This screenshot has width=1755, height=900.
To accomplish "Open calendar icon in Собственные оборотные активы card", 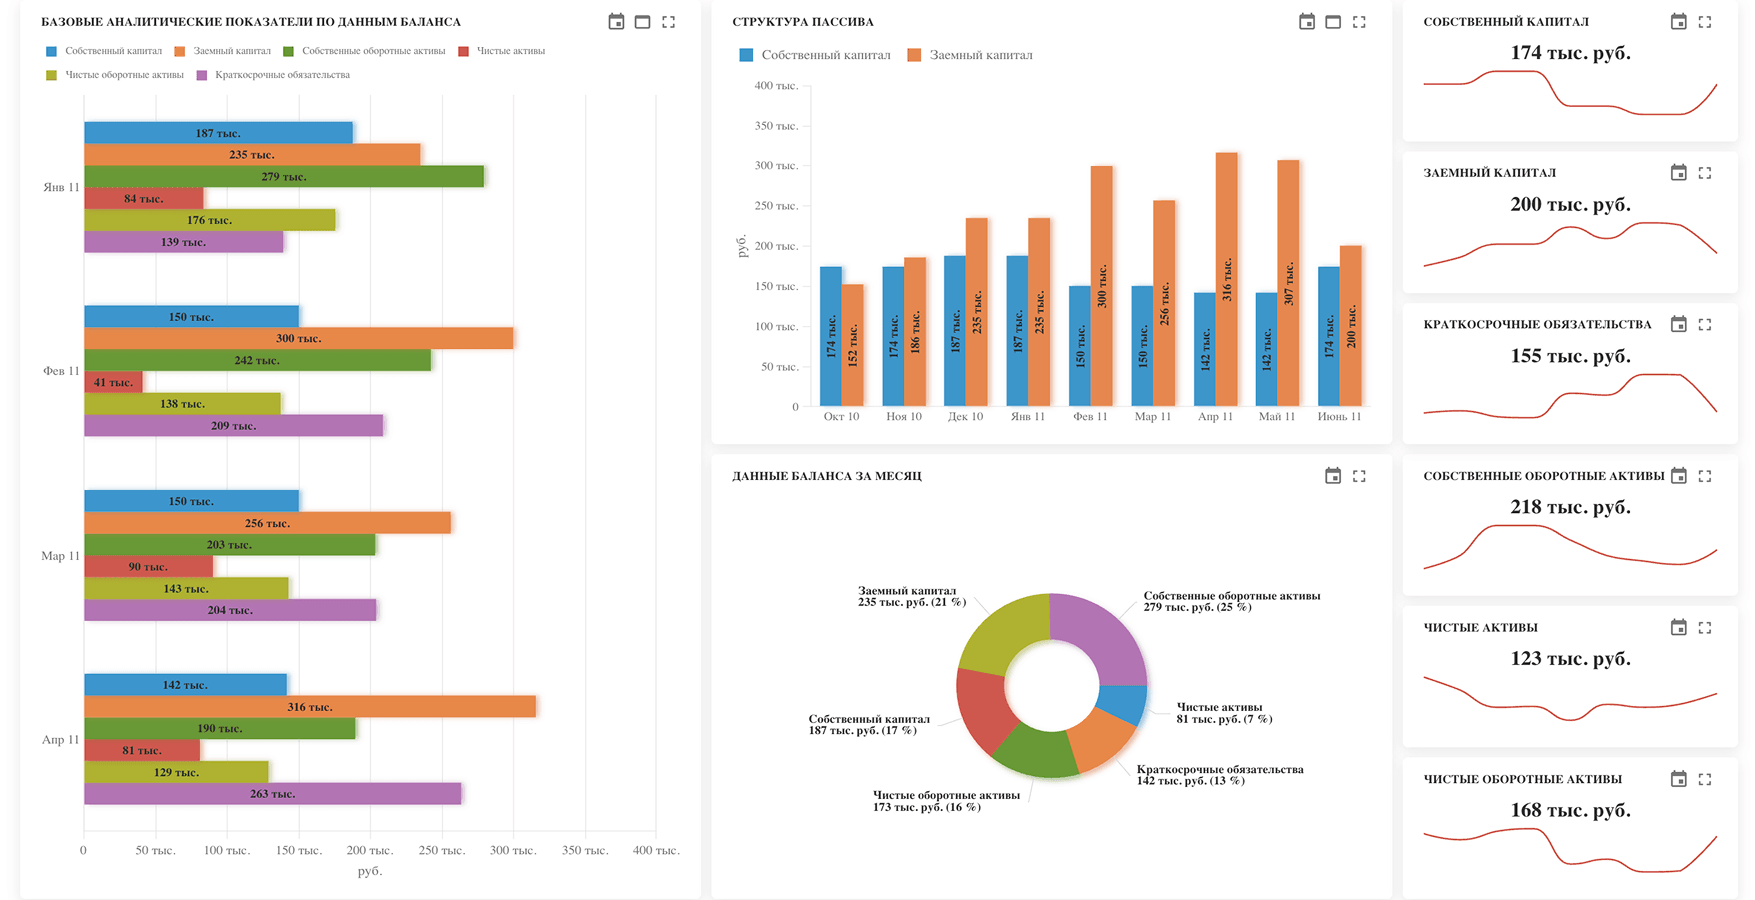I will 1678,476.
